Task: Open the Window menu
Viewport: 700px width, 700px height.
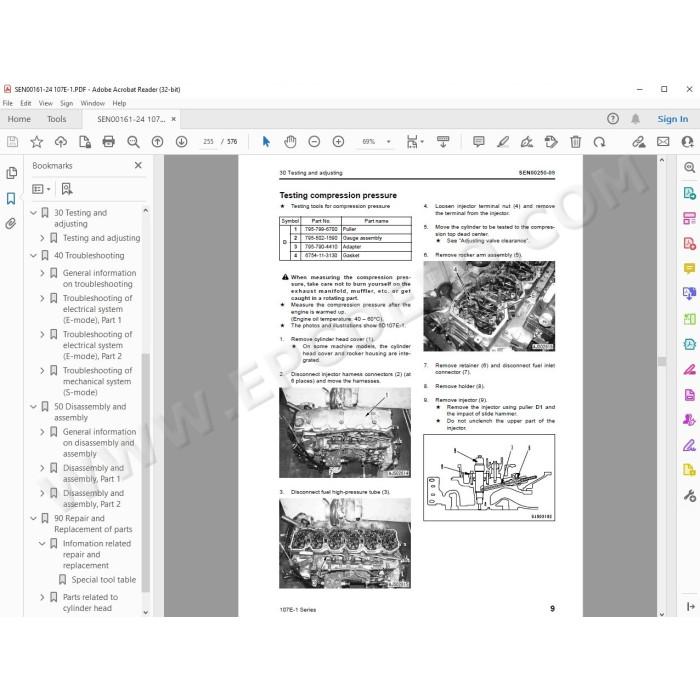Action: point(92,103)
